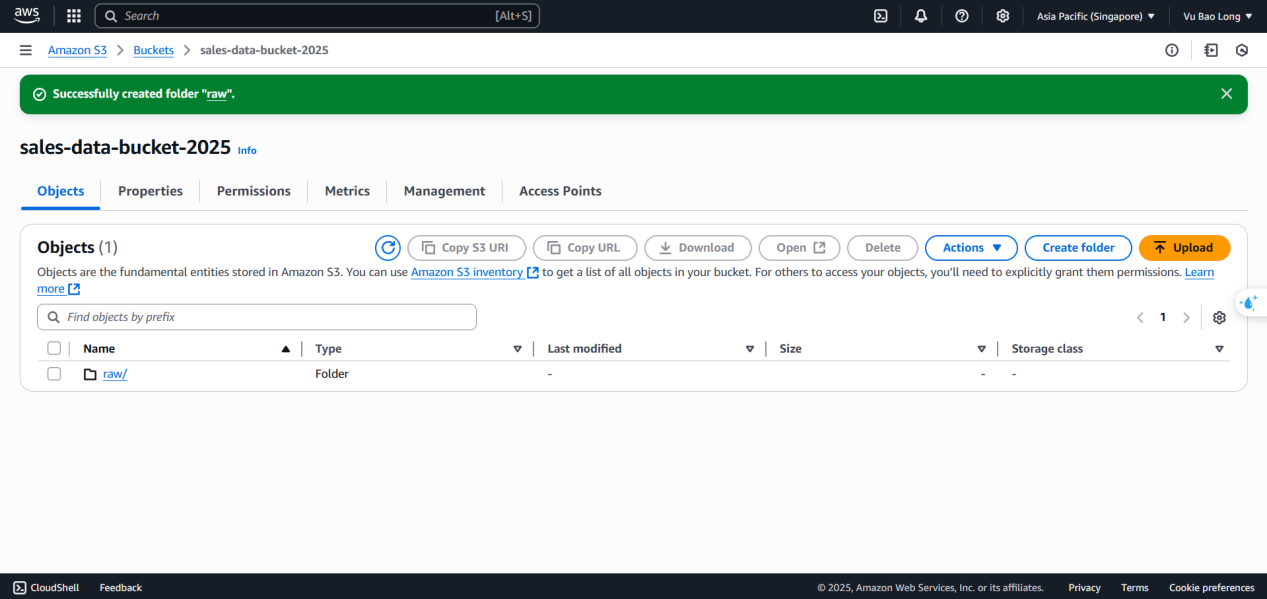Click the Download button
This screenshot has height=599, width=1267.
[697, 248]
